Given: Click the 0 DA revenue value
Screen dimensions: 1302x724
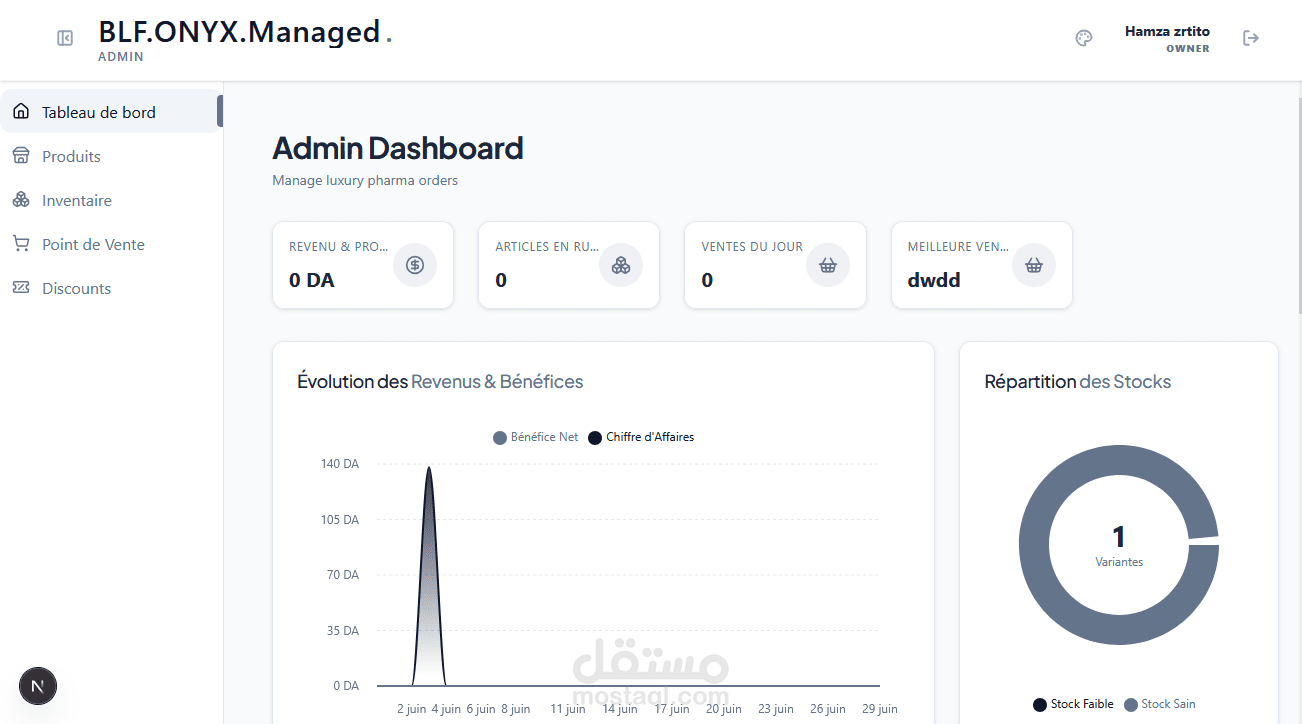Looking at the screenshot, I should pos(312,280).
